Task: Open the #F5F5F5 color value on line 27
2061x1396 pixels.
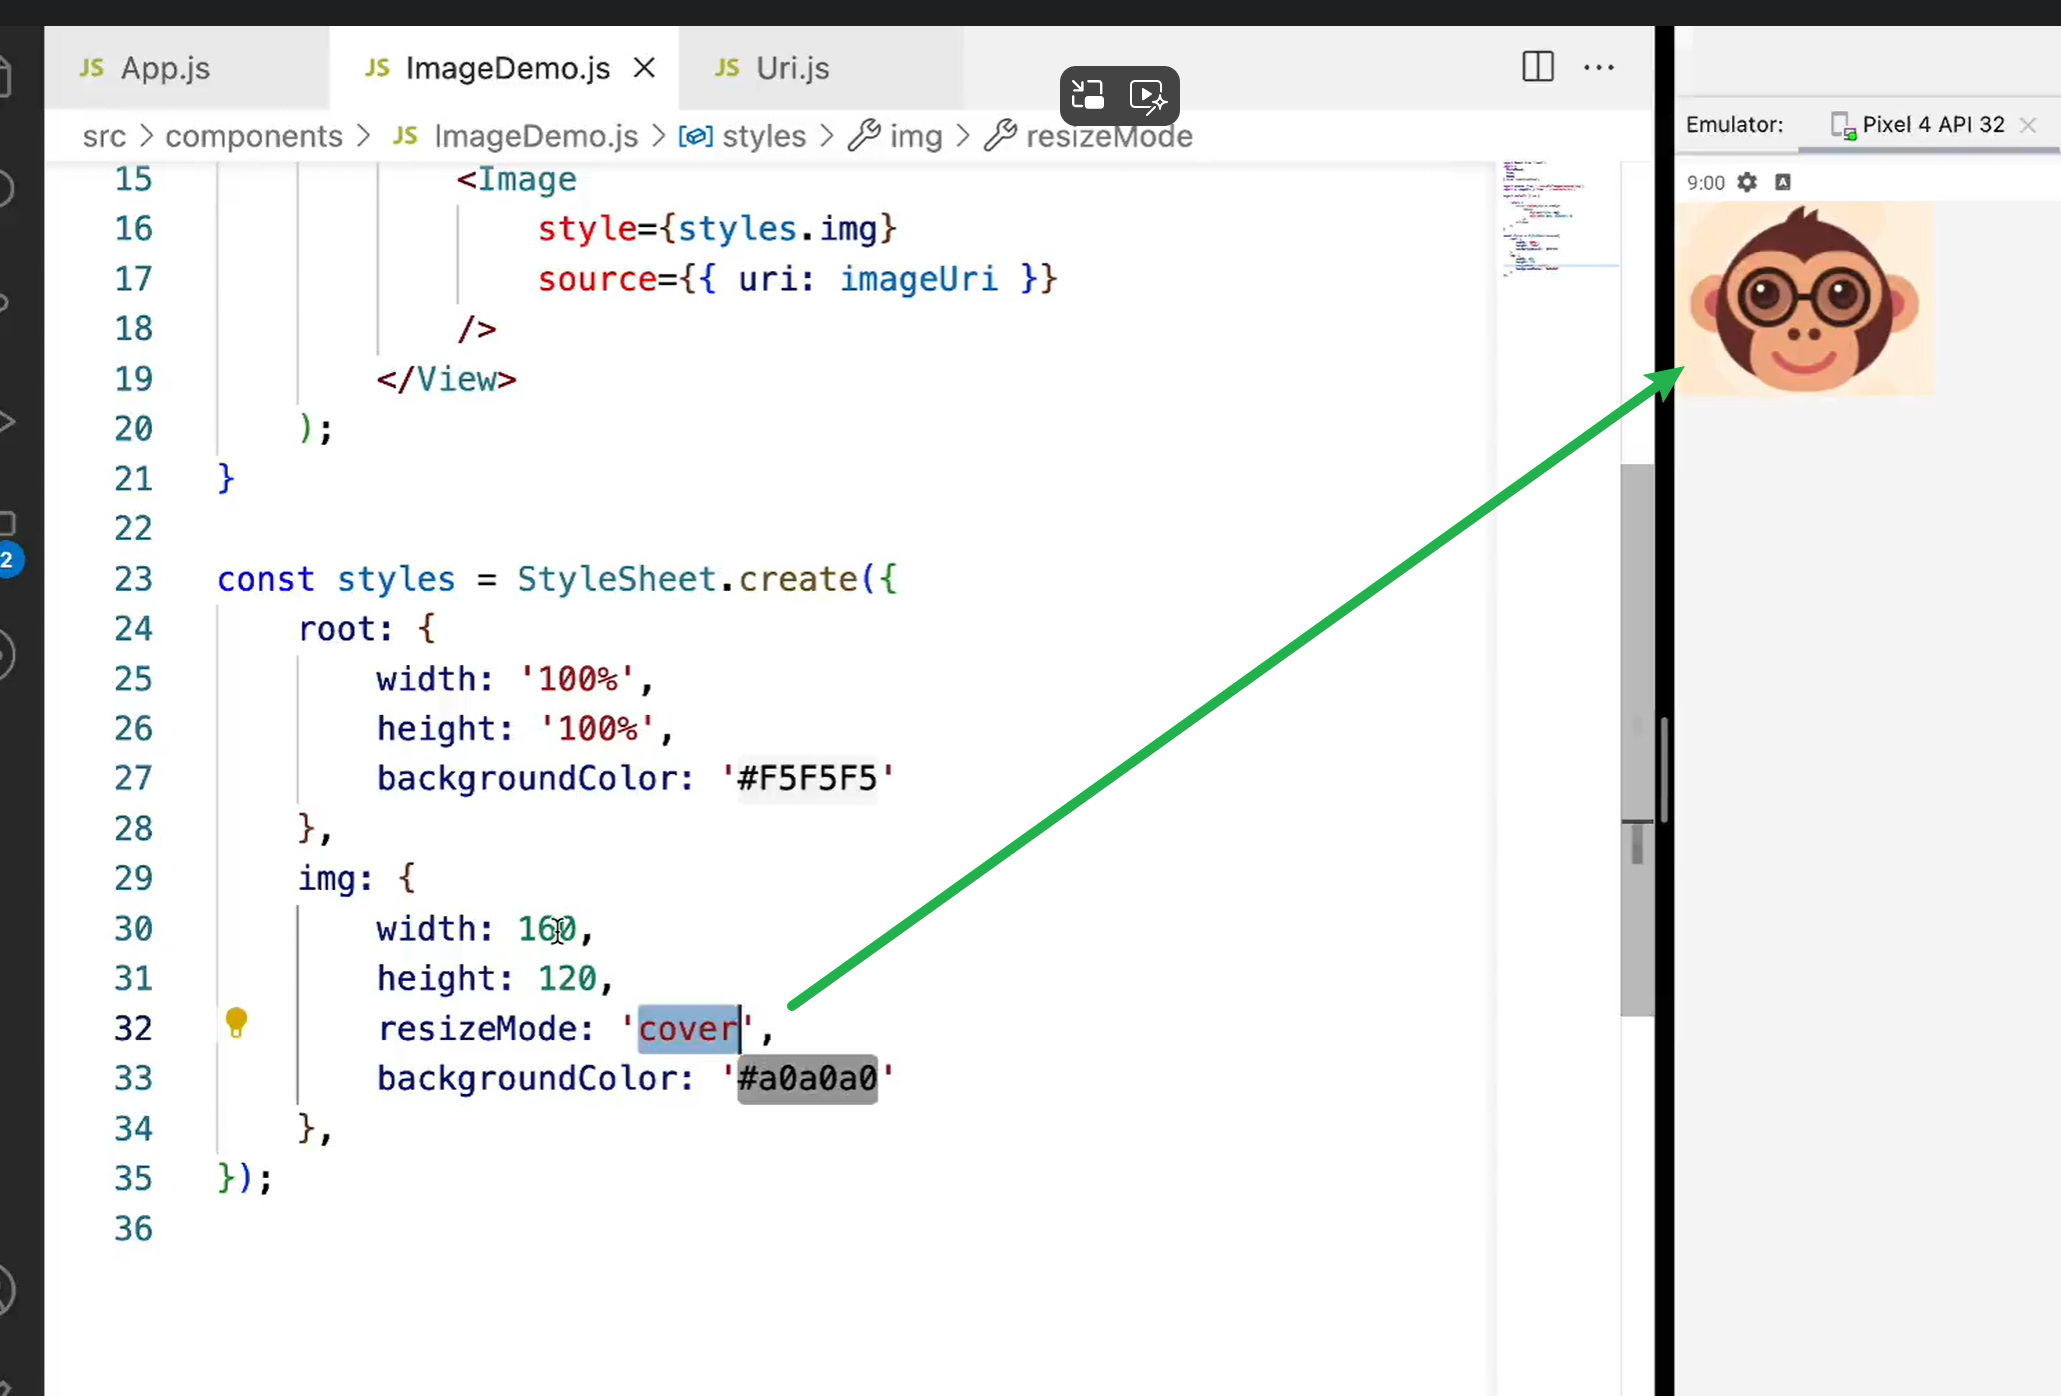Action: click(x=807, y=778)
